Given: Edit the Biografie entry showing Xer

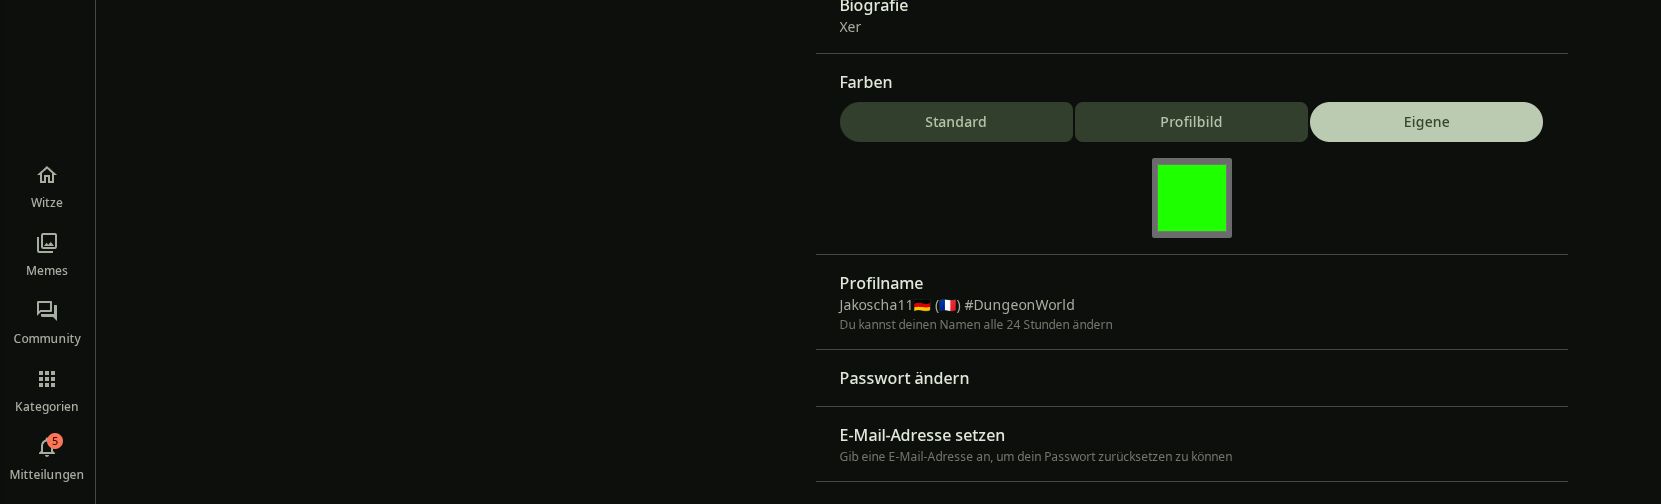Looking at the screenshot, I should pos(1190,18).
